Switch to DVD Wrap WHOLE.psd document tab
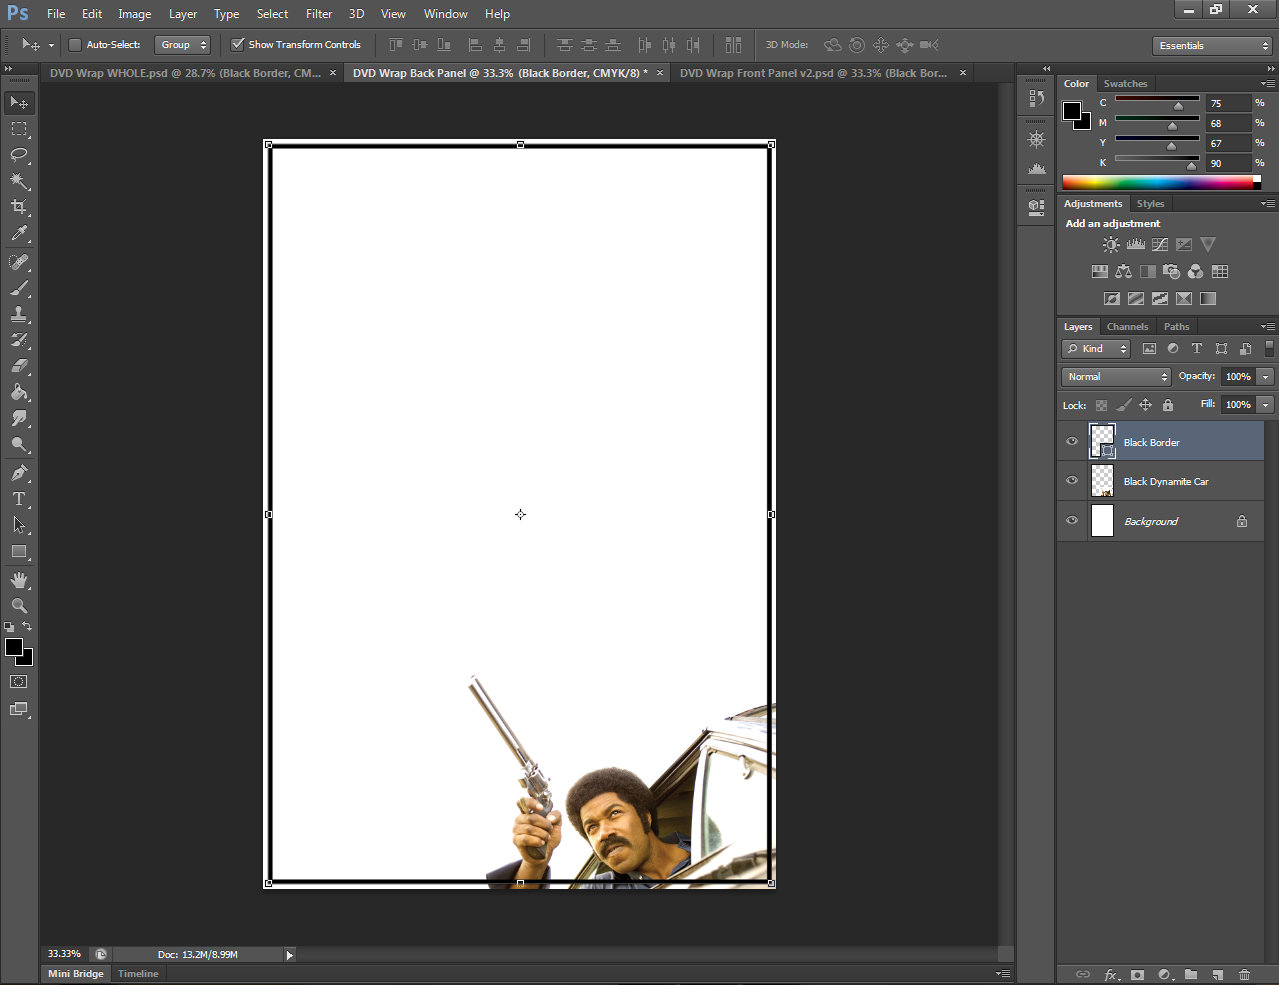The image size is (1279, 985). pyautogui.click(x=185, y=73)
